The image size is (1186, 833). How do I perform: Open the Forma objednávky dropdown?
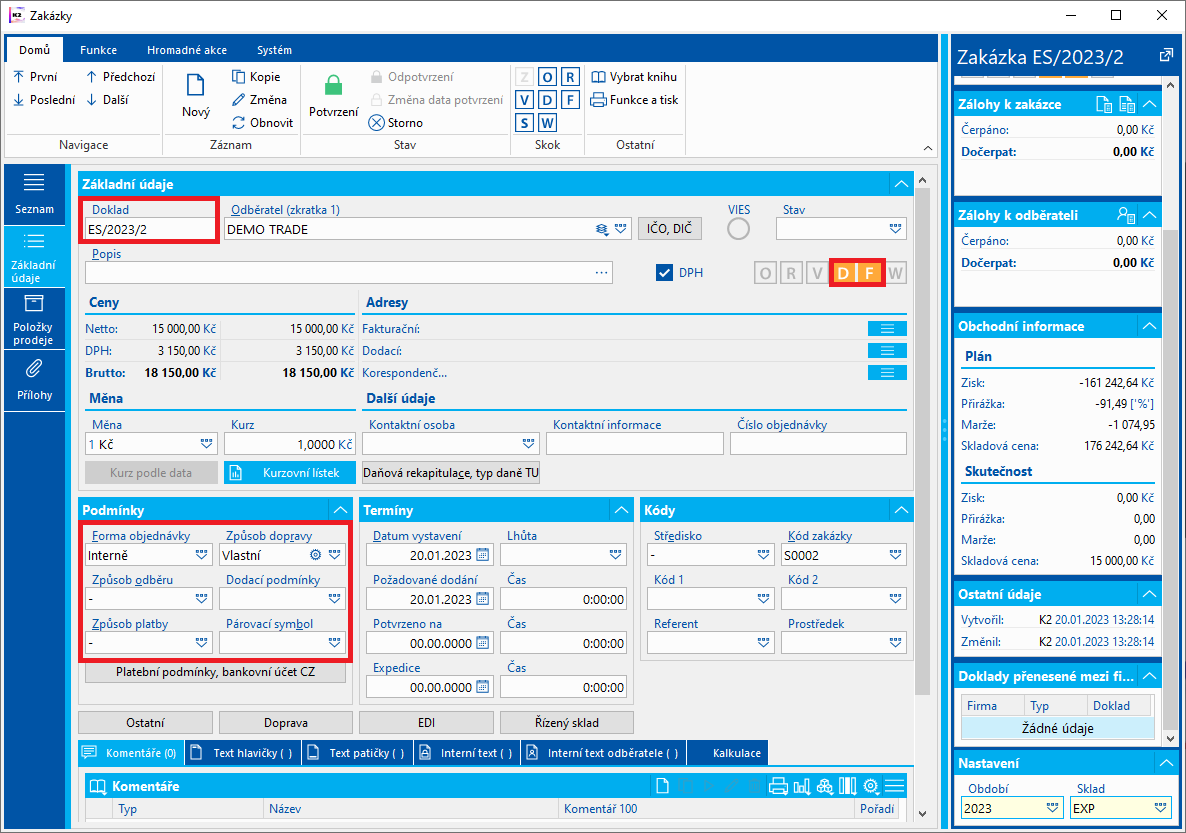[201, 555]
